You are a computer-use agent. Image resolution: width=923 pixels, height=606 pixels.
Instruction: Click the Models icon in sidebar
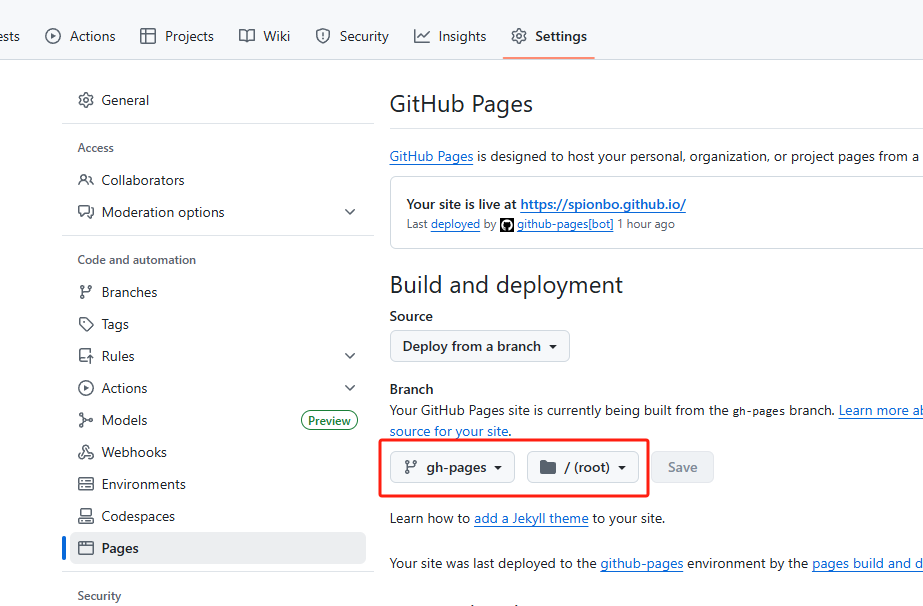pyautogui.click(x=86, y=420)
